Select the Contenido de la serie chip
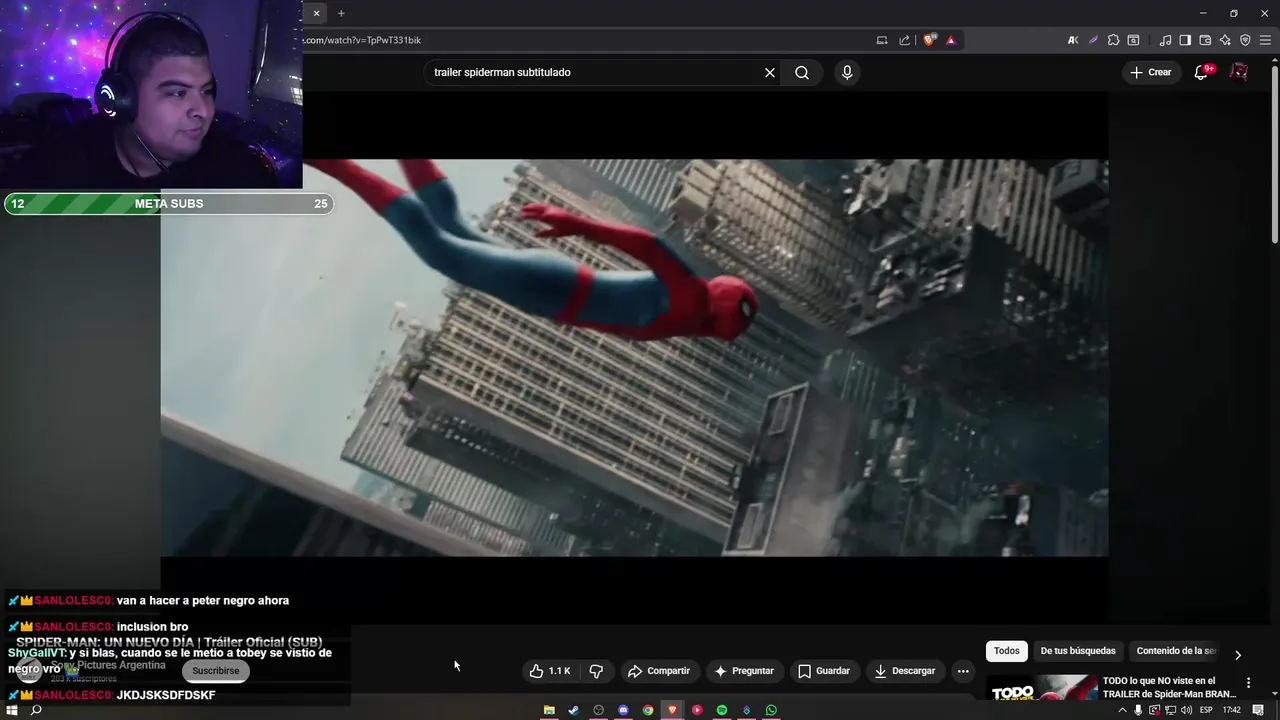Screen dimensions: 1280x720 point(1177,651)
